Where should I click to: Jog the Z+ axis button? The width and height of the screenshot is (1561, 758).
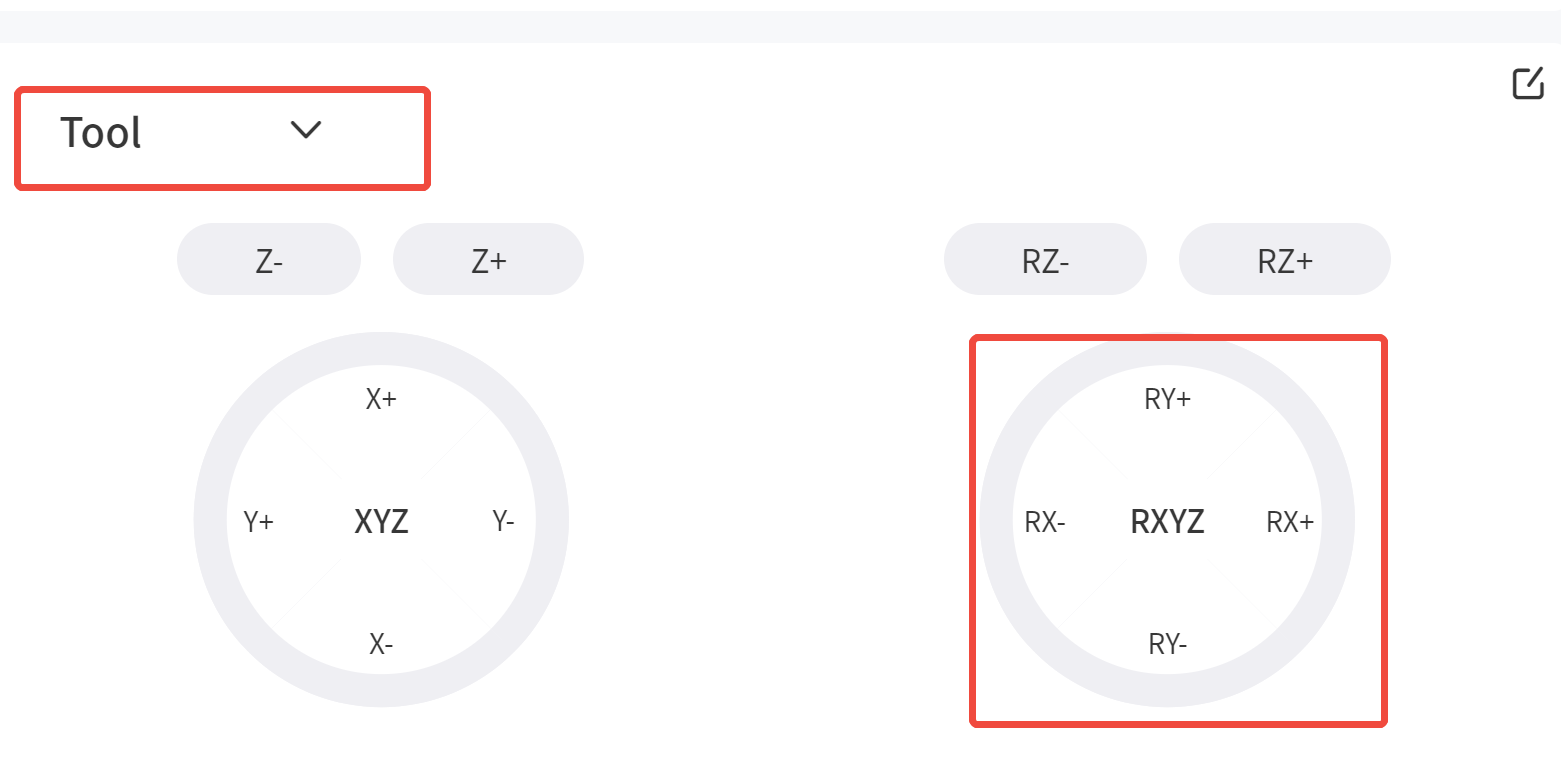(x=488, y=259)
